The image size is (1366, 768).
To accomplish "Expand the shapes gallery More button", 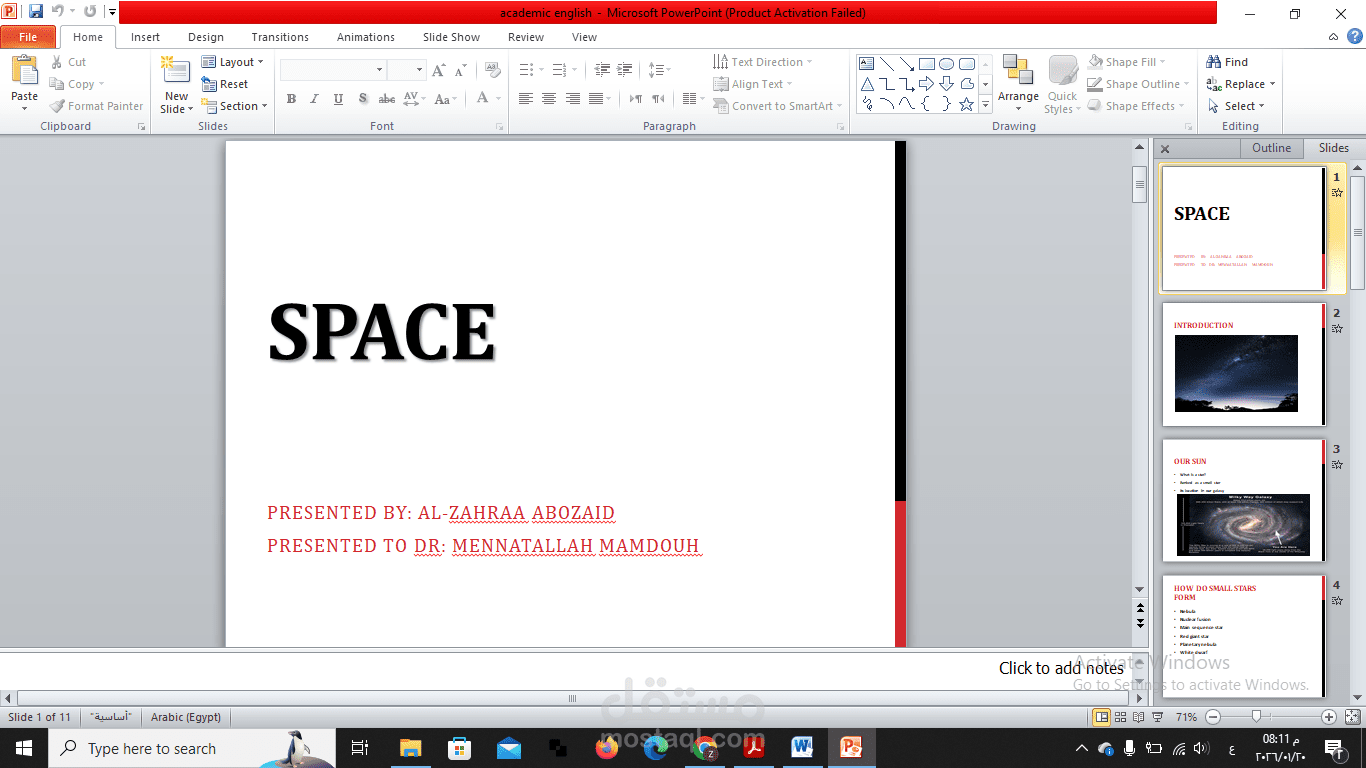I will [985, 104].
